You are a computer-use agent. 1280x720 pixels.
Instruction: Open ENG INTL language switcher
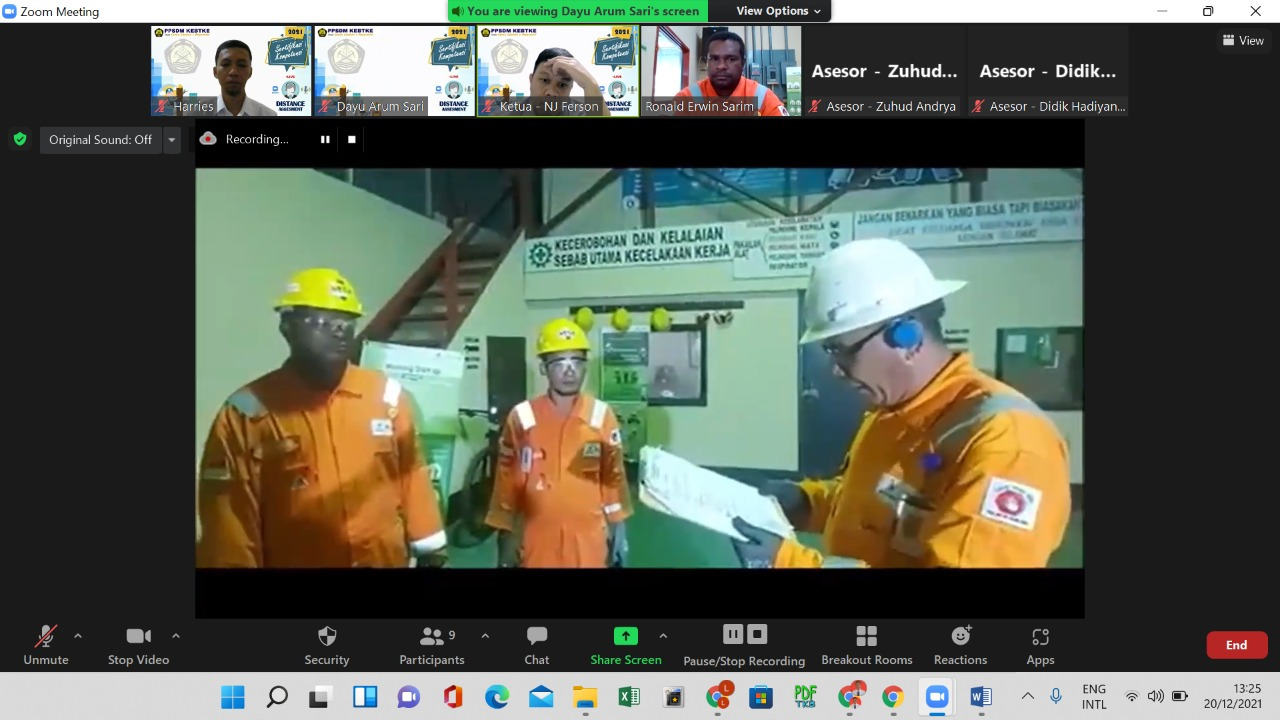tap(1094, 696)
